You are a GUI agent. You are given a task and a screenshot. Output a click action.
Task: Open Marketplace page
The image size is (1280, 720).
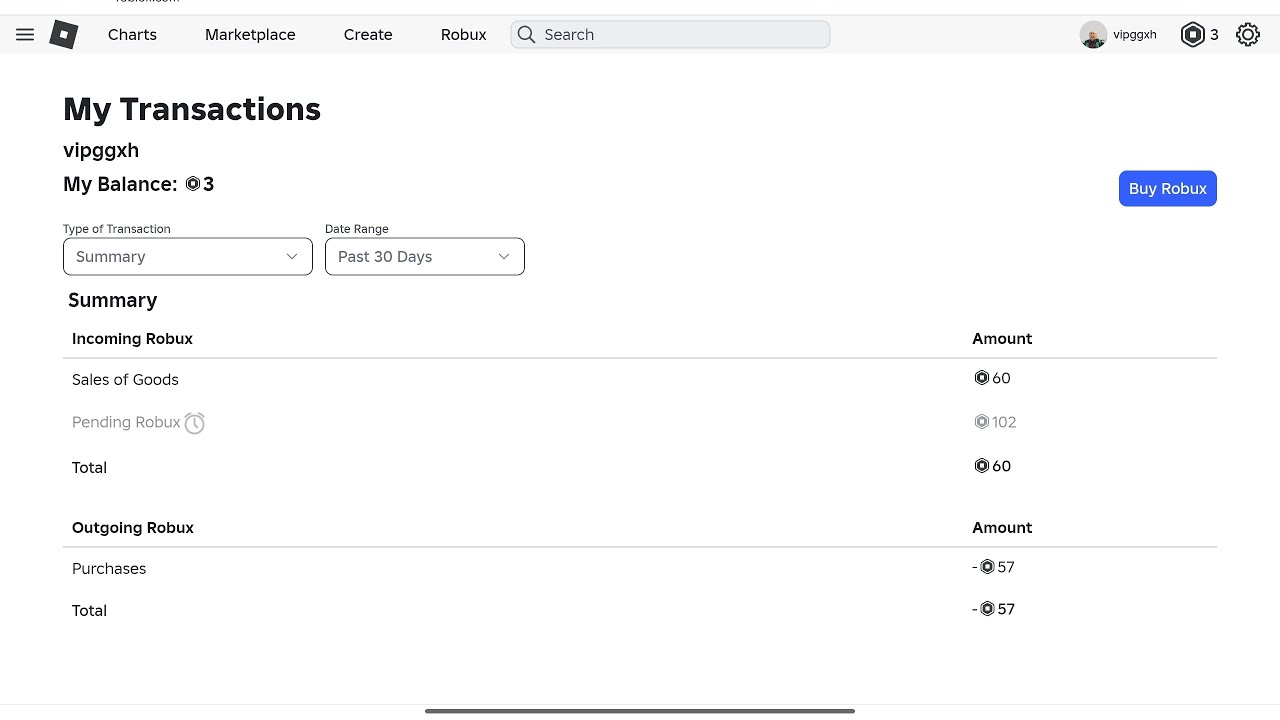250,34
